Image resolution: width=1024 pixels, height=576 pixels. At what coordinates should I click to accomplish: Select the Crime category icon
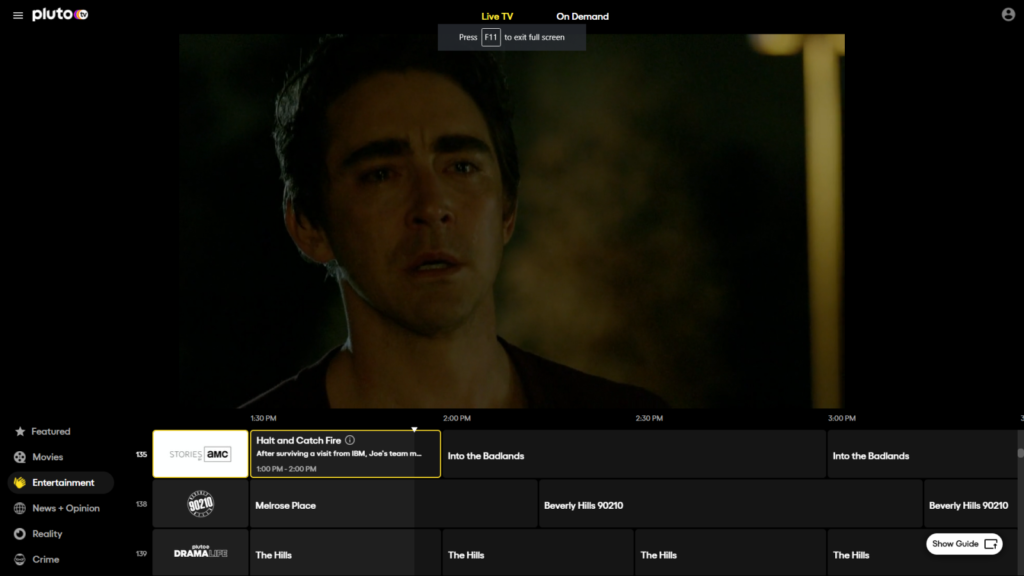tap(20, 559)
